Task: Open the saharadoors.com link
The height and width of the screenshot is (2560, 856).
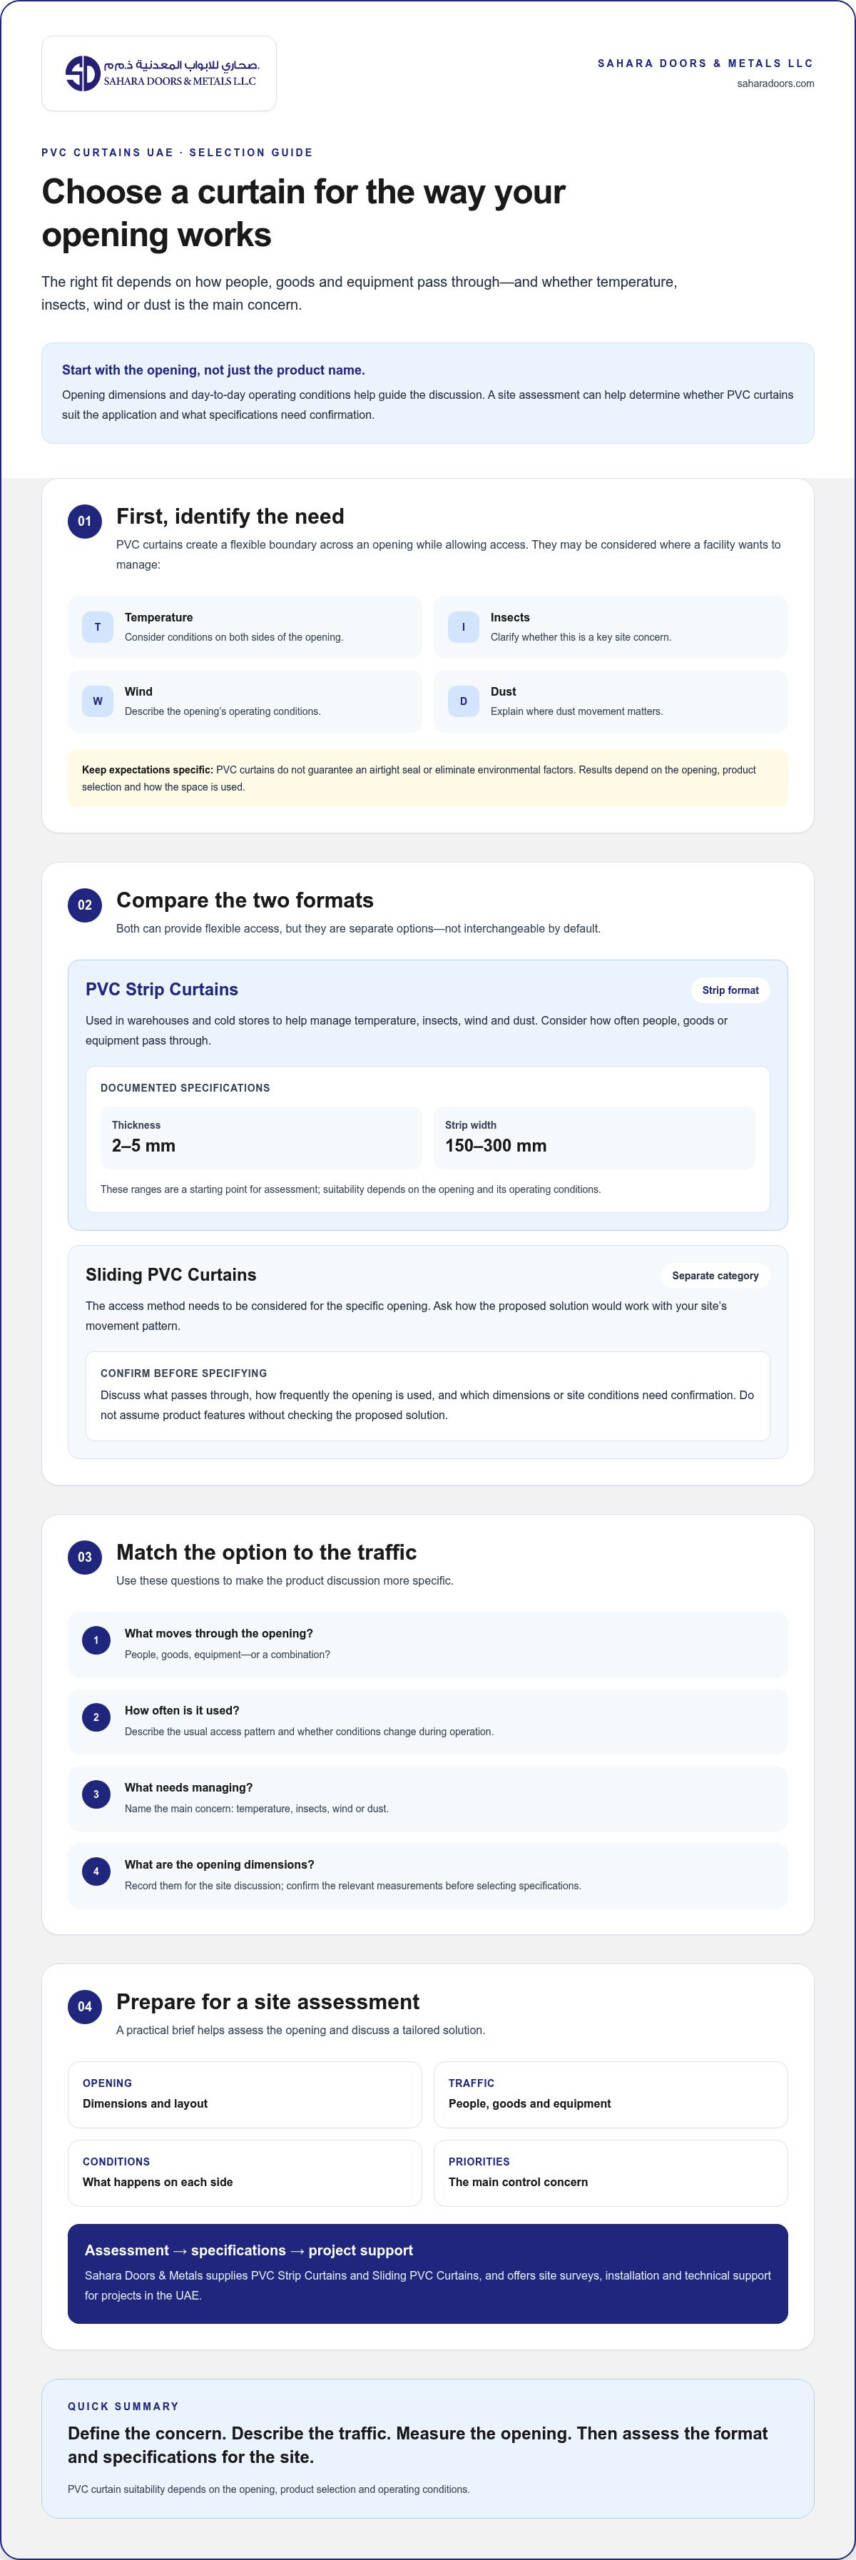Action: tap(775, 84)
